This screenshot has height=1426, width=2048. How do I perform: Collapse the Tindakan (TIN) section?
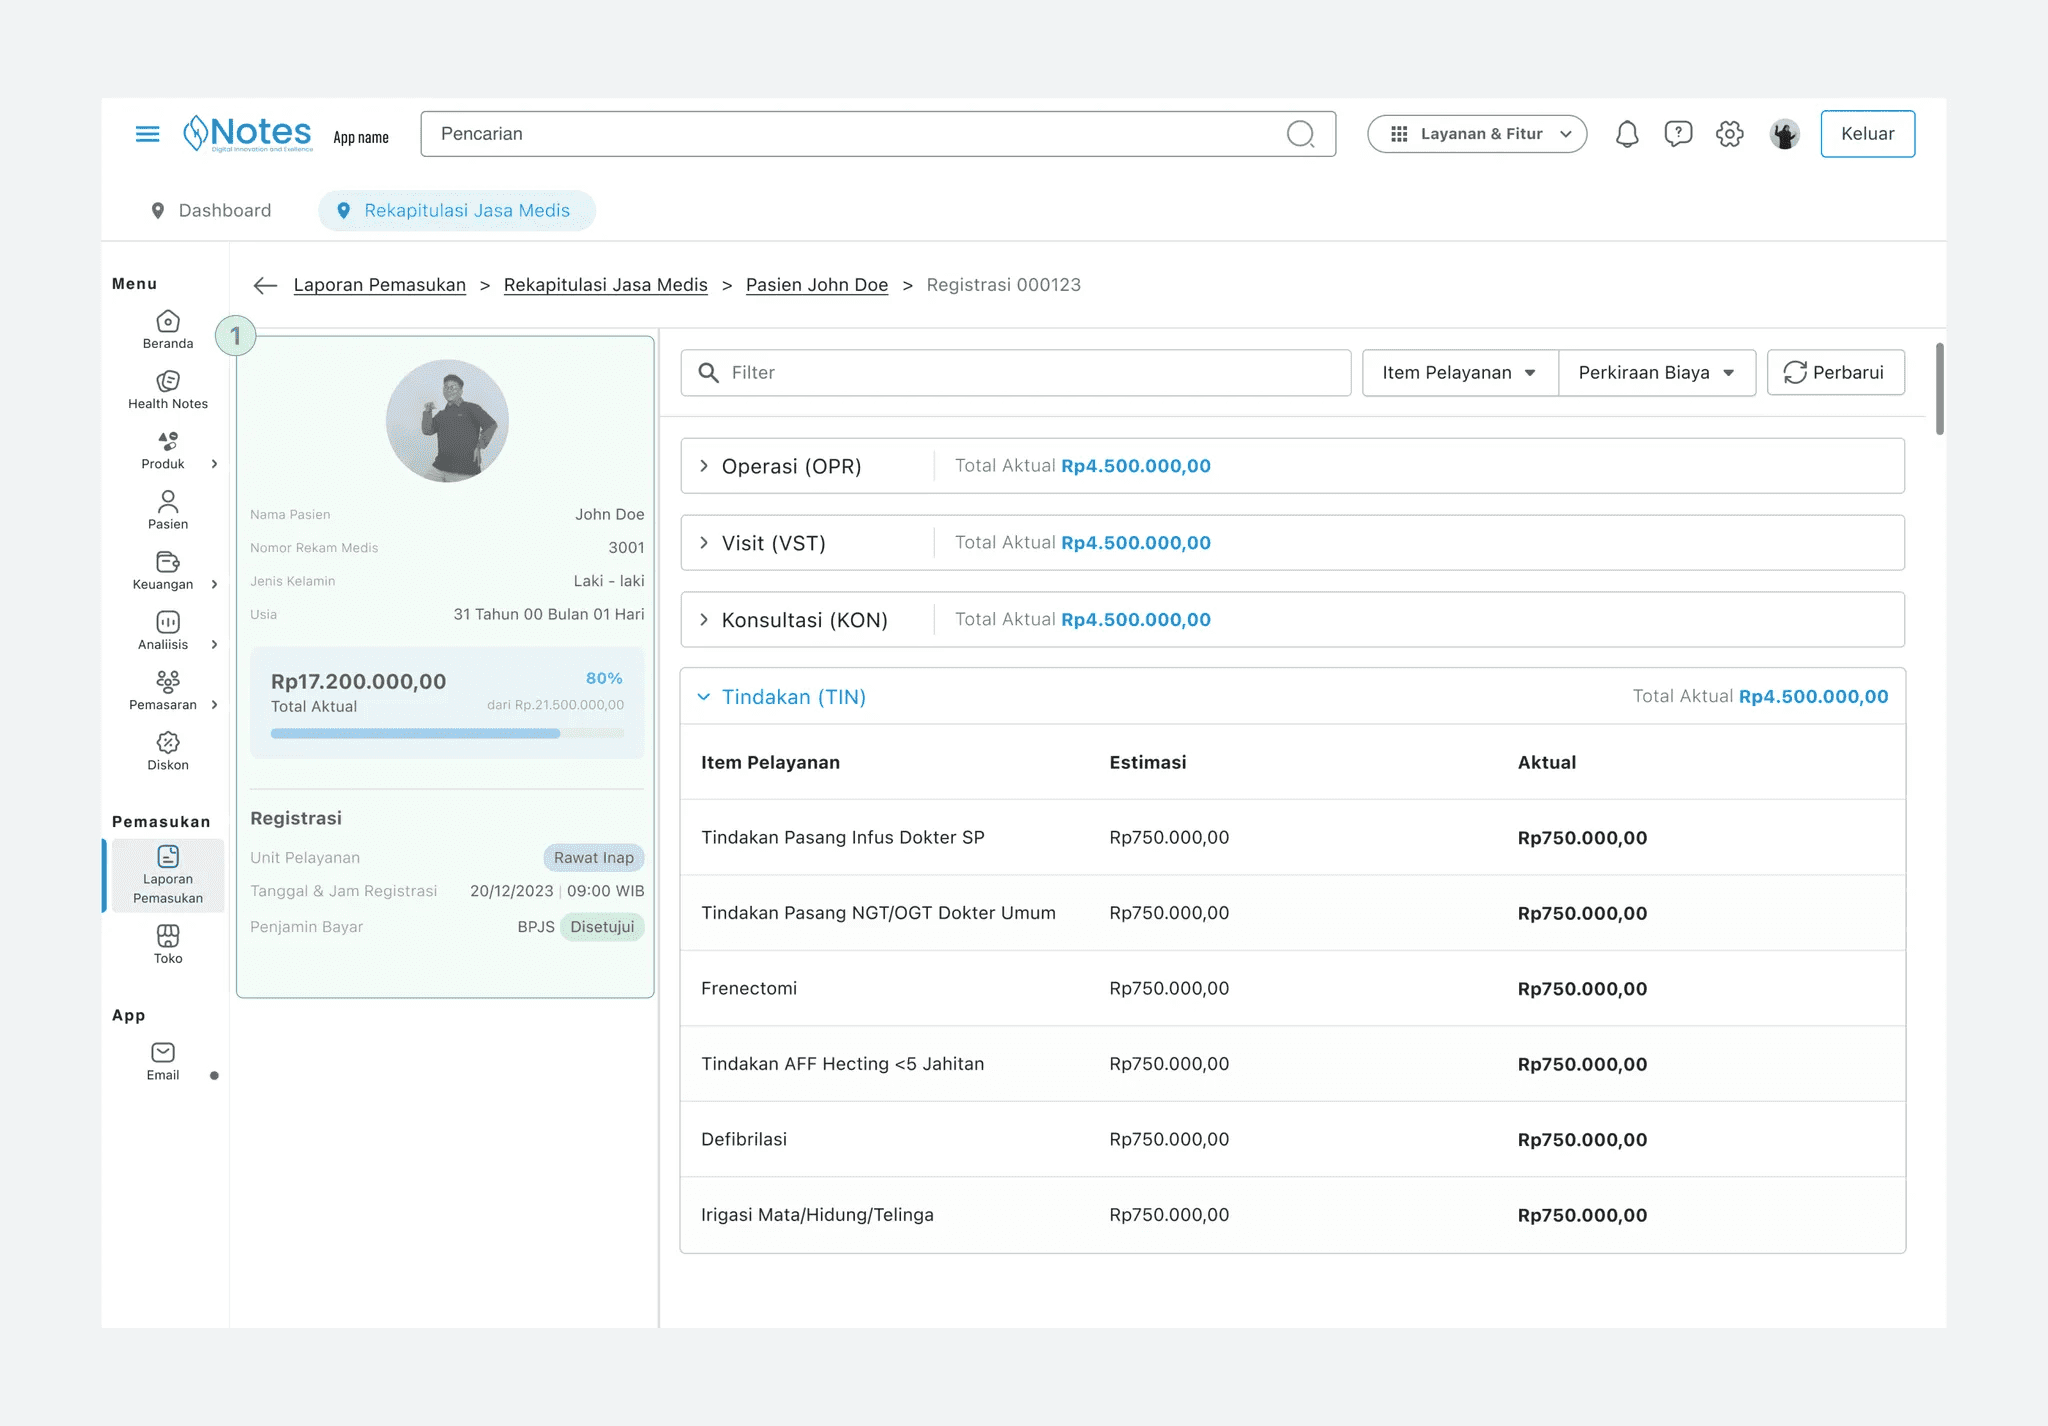click(x=704, y=697)
